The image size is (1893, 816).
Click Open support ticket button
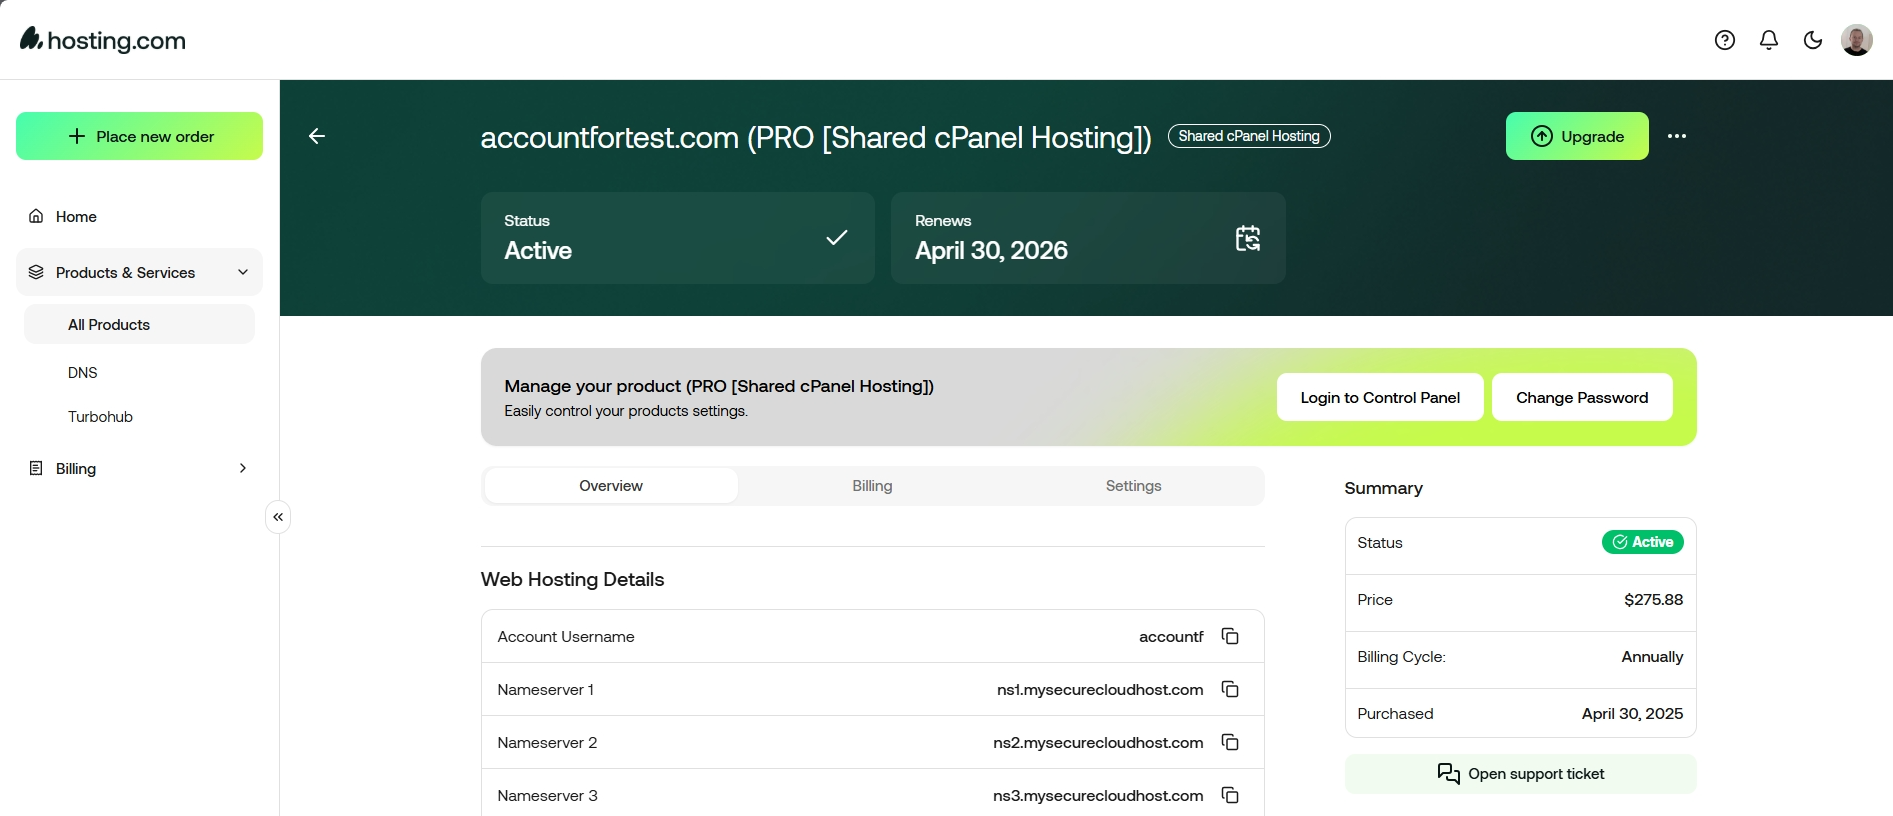1520,774
